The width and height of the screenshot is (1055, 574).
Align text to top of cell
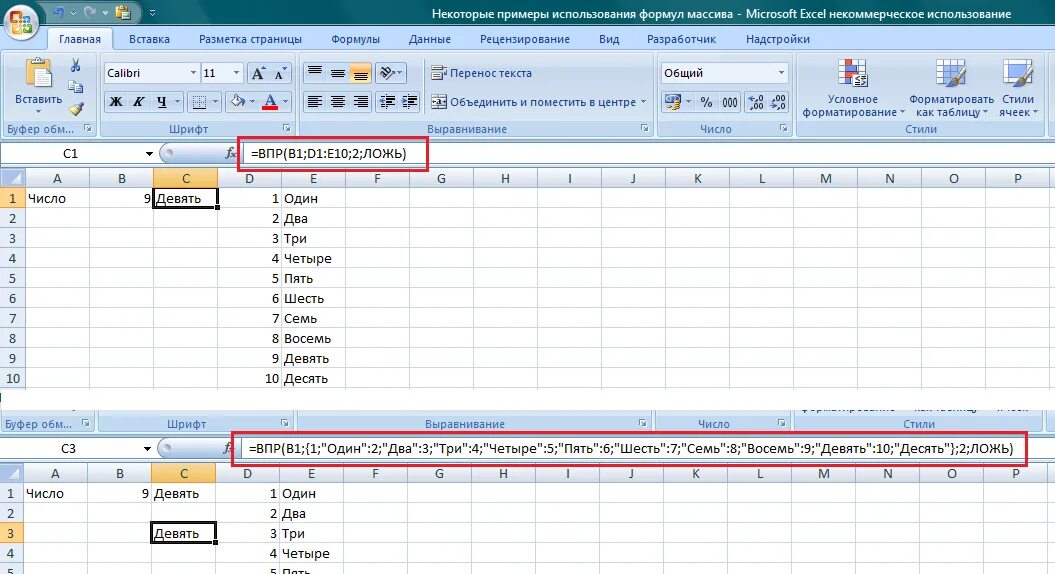315,73
